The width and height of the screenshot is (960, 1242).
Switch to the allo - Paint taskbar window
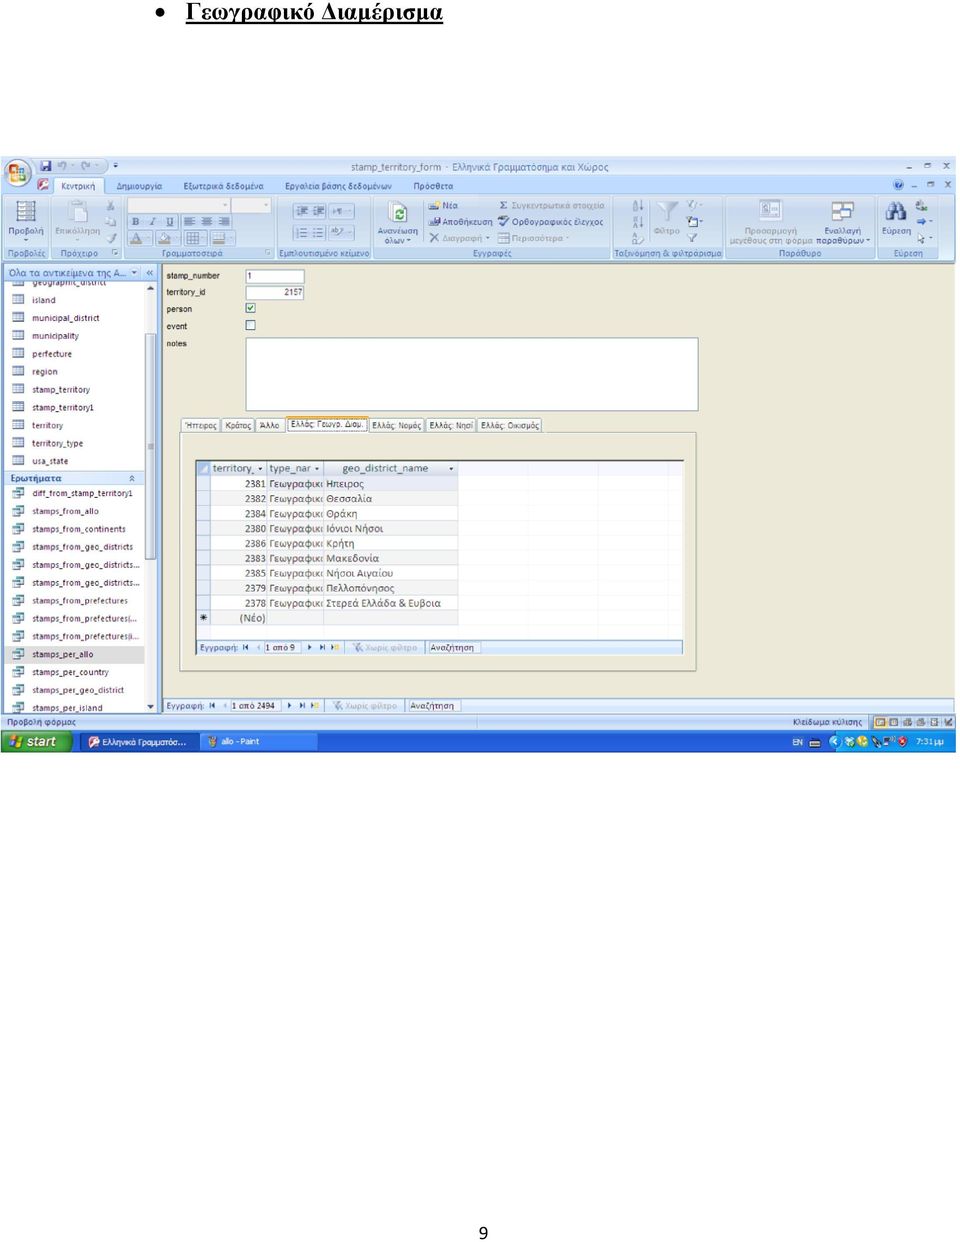click(258, 741)
